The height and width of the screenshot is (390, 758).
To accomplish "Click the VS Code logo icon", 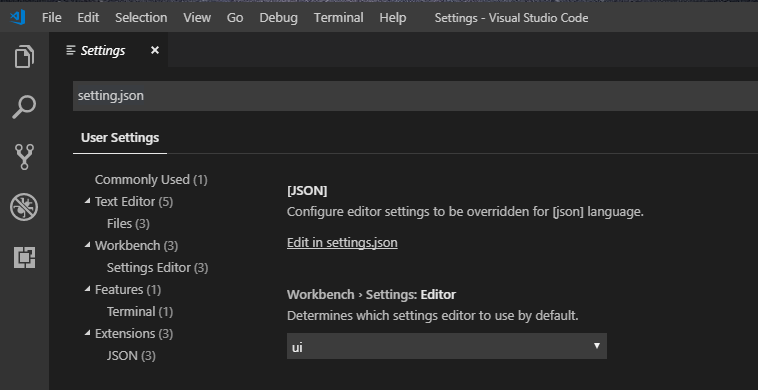I will pyautogui.click(x=17, y=17).
